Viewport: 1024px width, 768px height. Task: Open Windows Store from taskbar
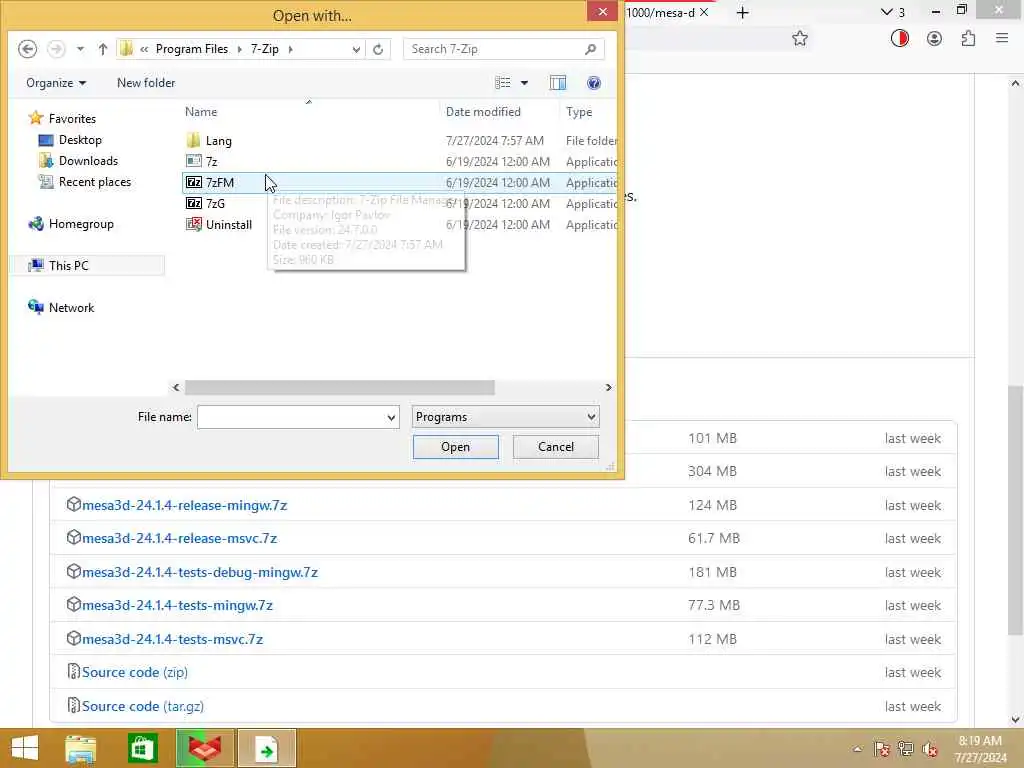click(142, 748)
